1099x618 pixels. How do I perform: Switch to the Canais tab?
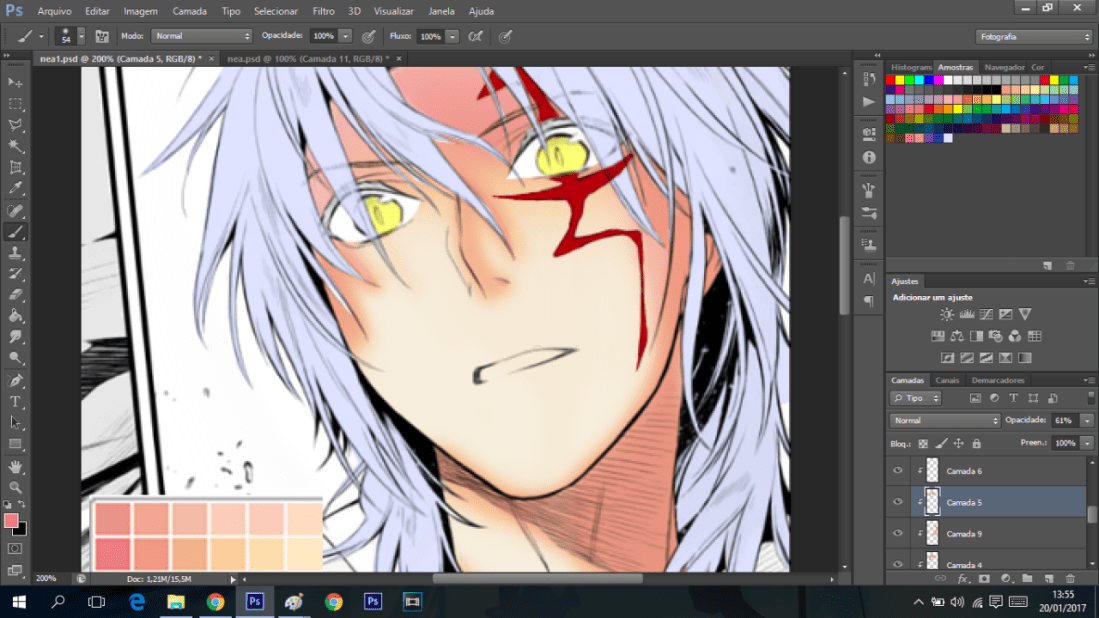[x=946, y=381]
